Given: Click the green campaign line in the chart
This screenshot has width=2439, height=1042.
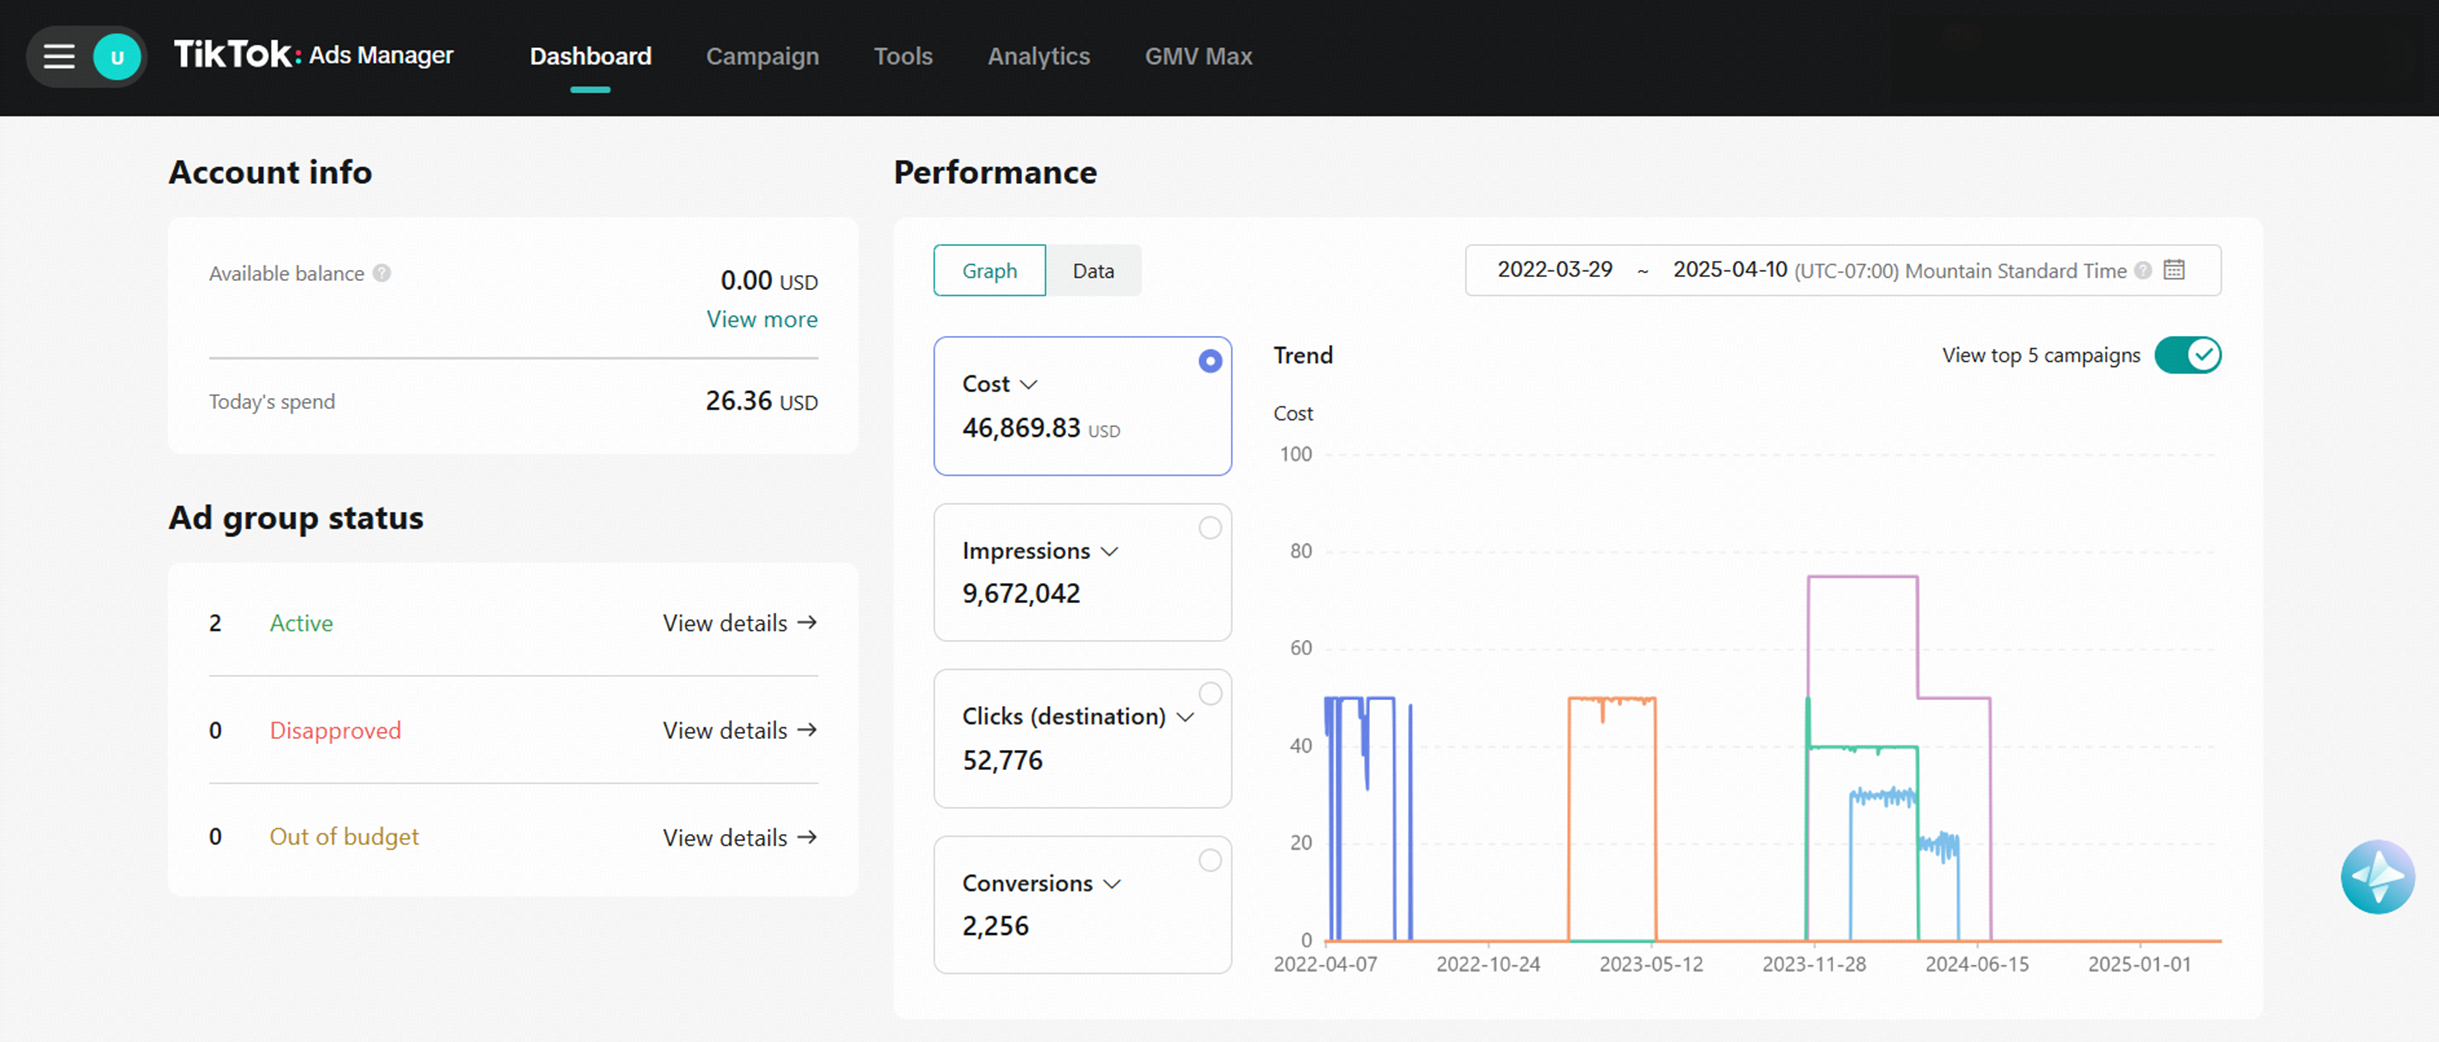Looking at the screenshot, I should (x=1862, y=747).
